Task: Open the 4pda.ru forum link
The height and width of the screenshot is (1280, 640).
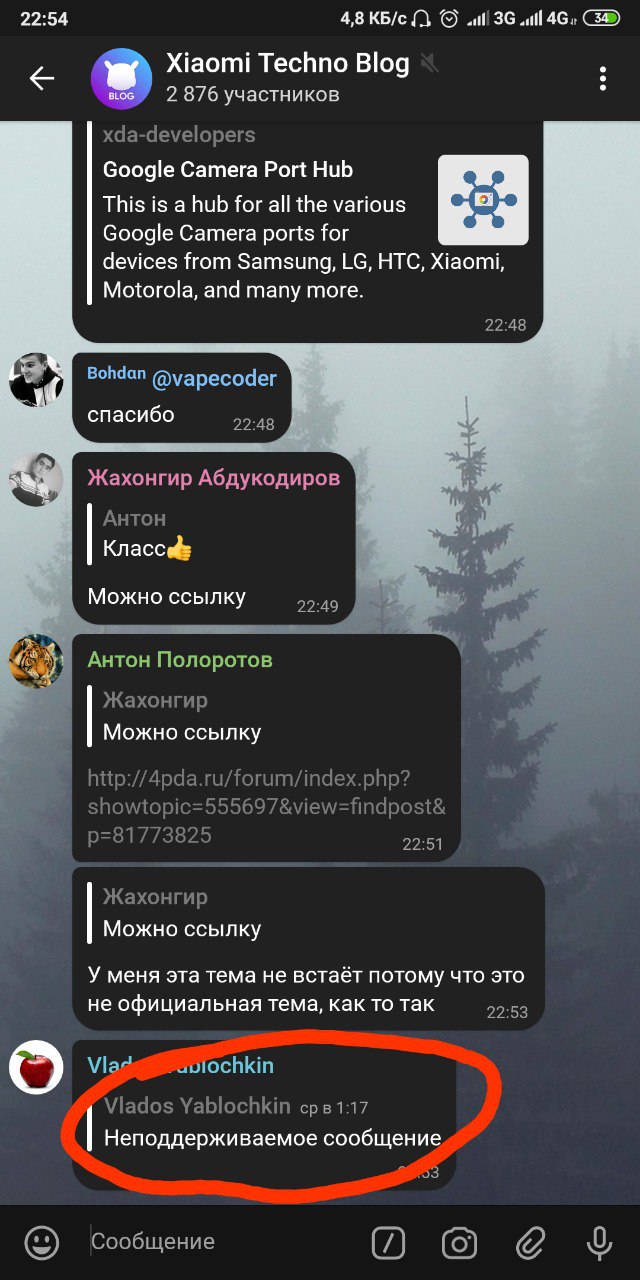Action: pos(267,806)
